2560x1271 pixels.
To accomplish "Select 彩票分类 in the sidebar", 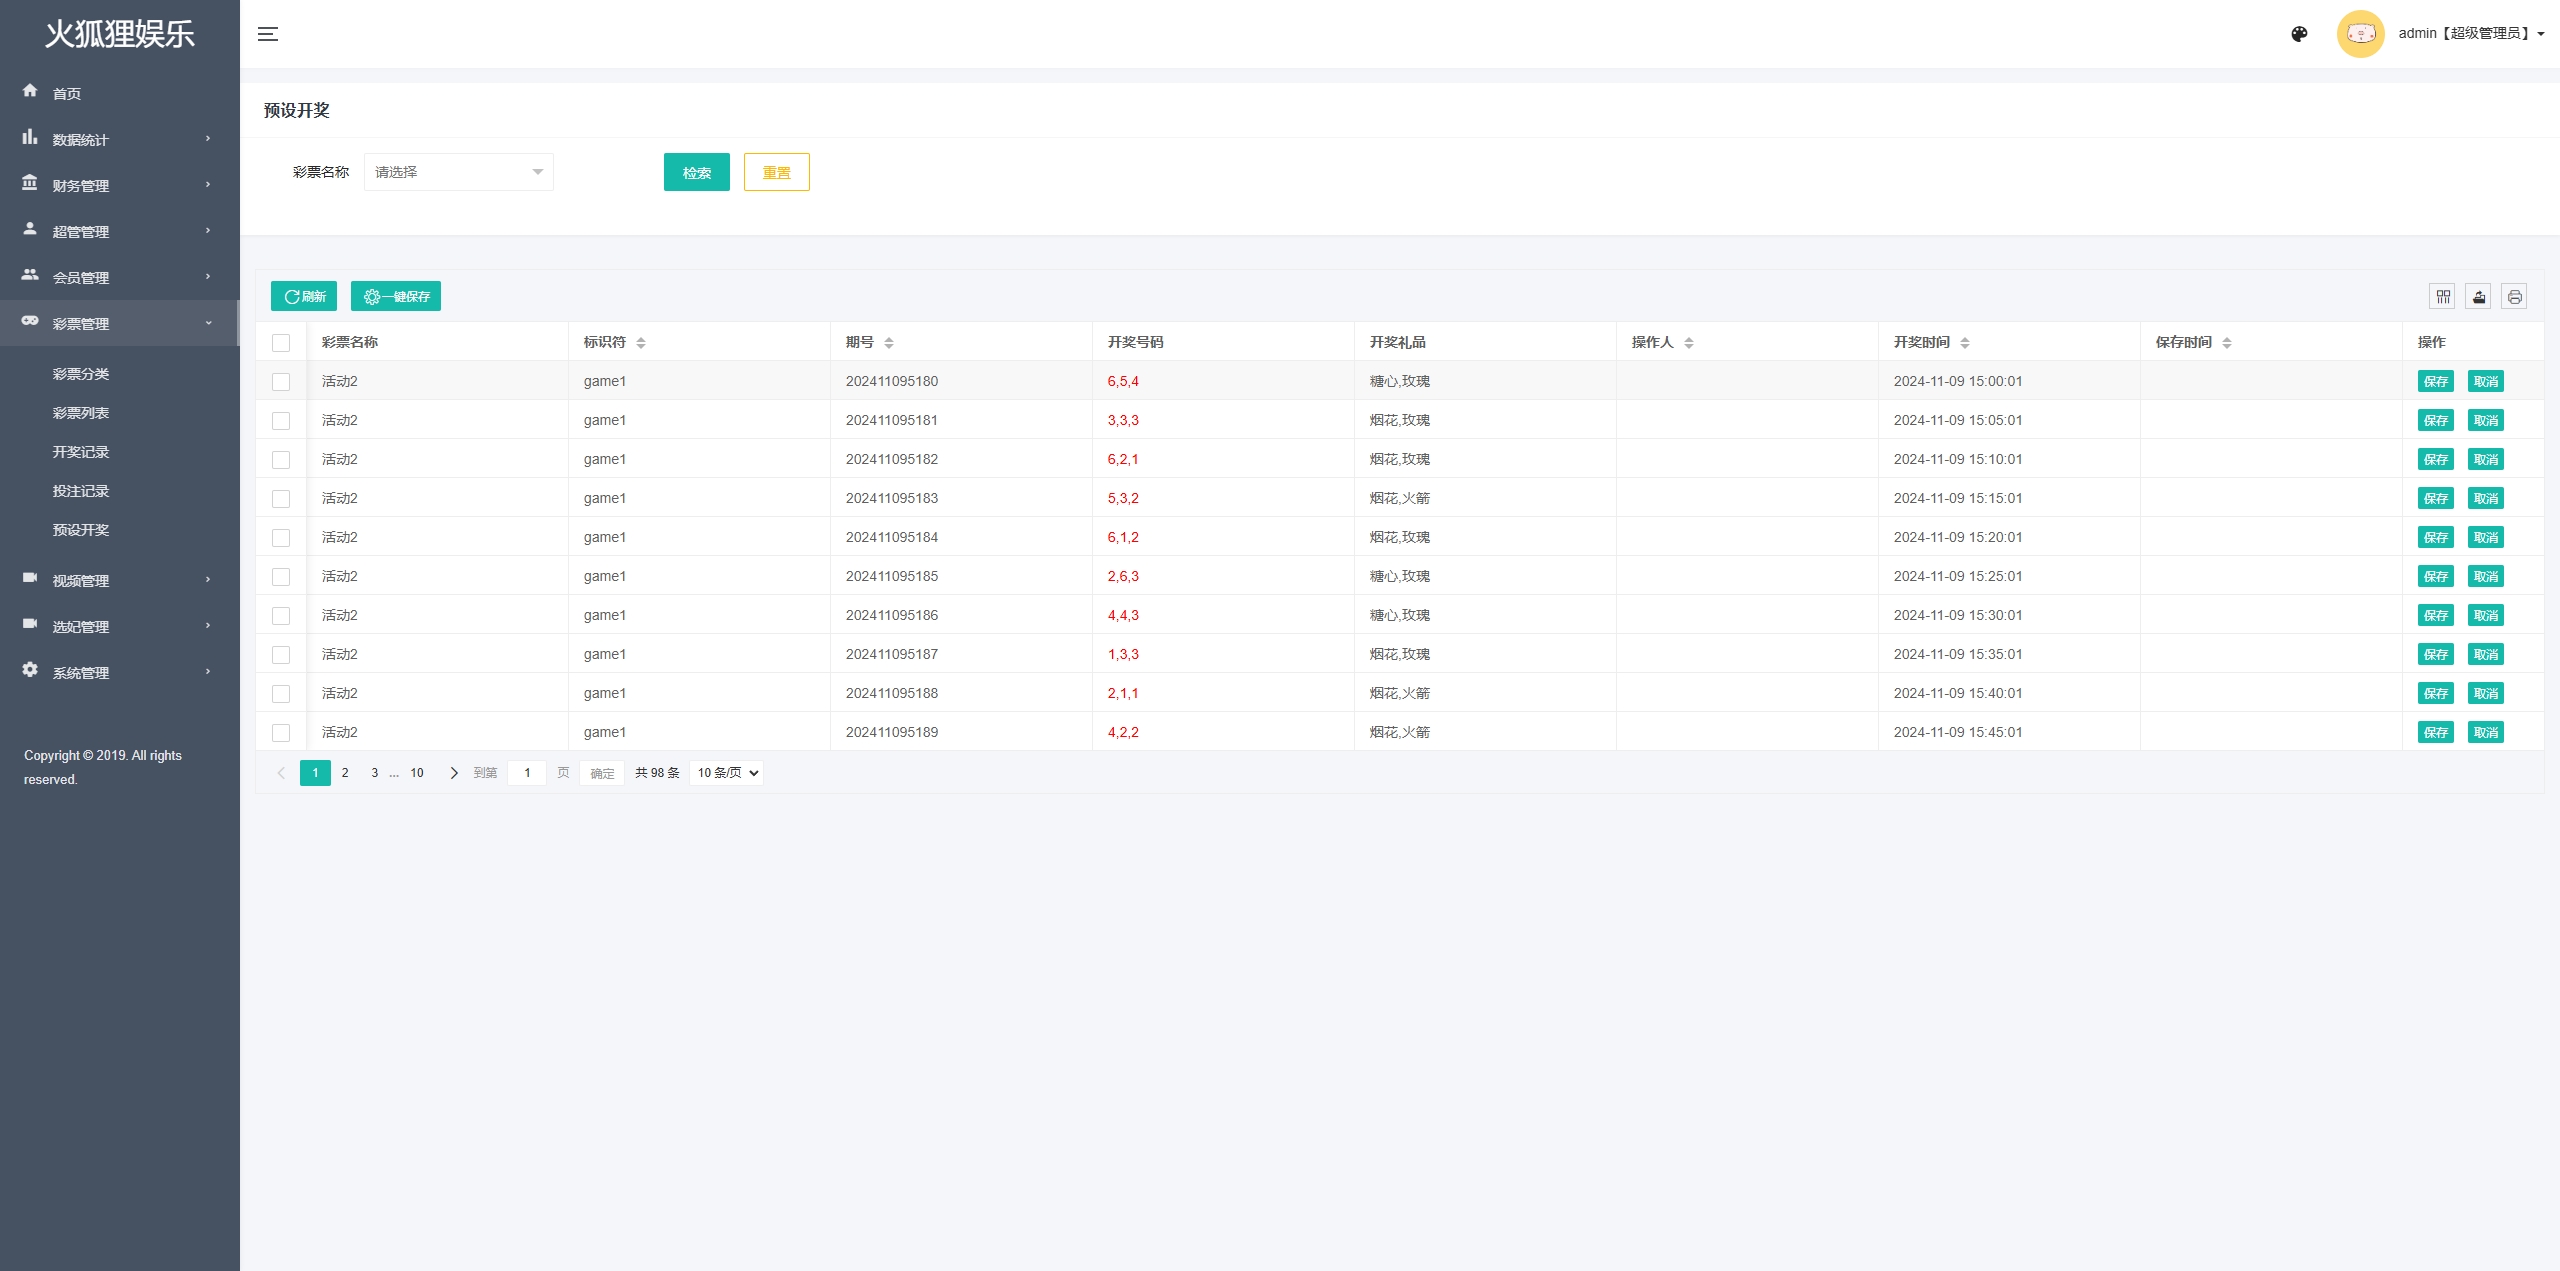I will click(x=81, y=374).
